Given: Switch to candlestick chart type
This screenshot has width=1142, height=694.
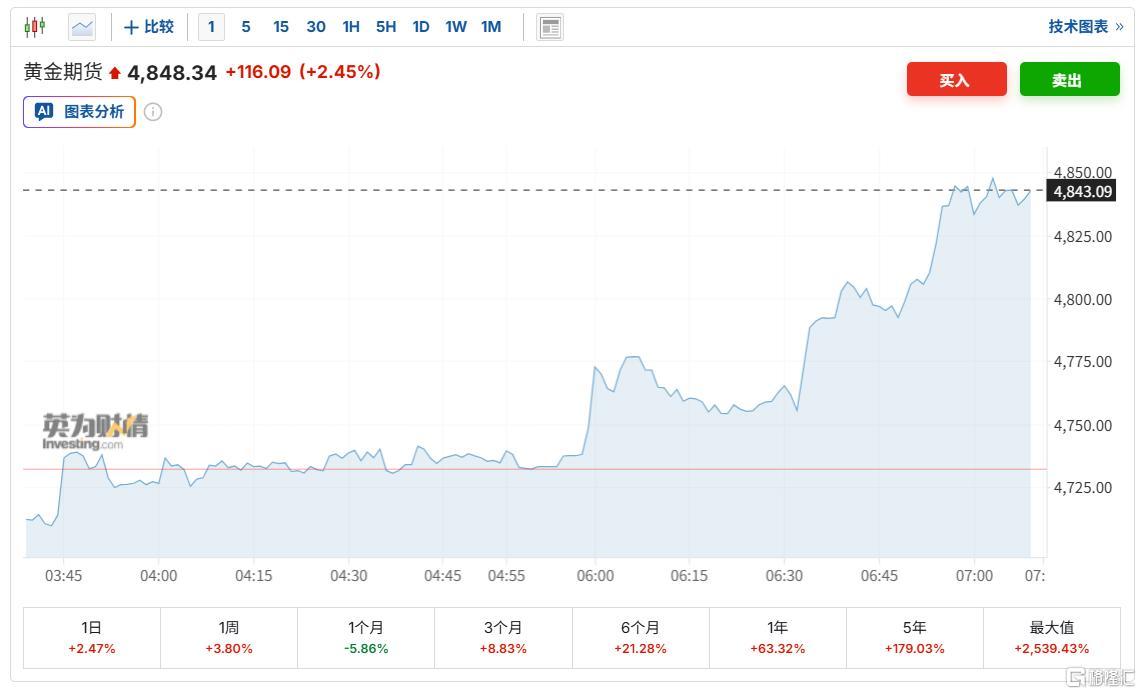Looking at the screenshot, I should tap(35, 27).
